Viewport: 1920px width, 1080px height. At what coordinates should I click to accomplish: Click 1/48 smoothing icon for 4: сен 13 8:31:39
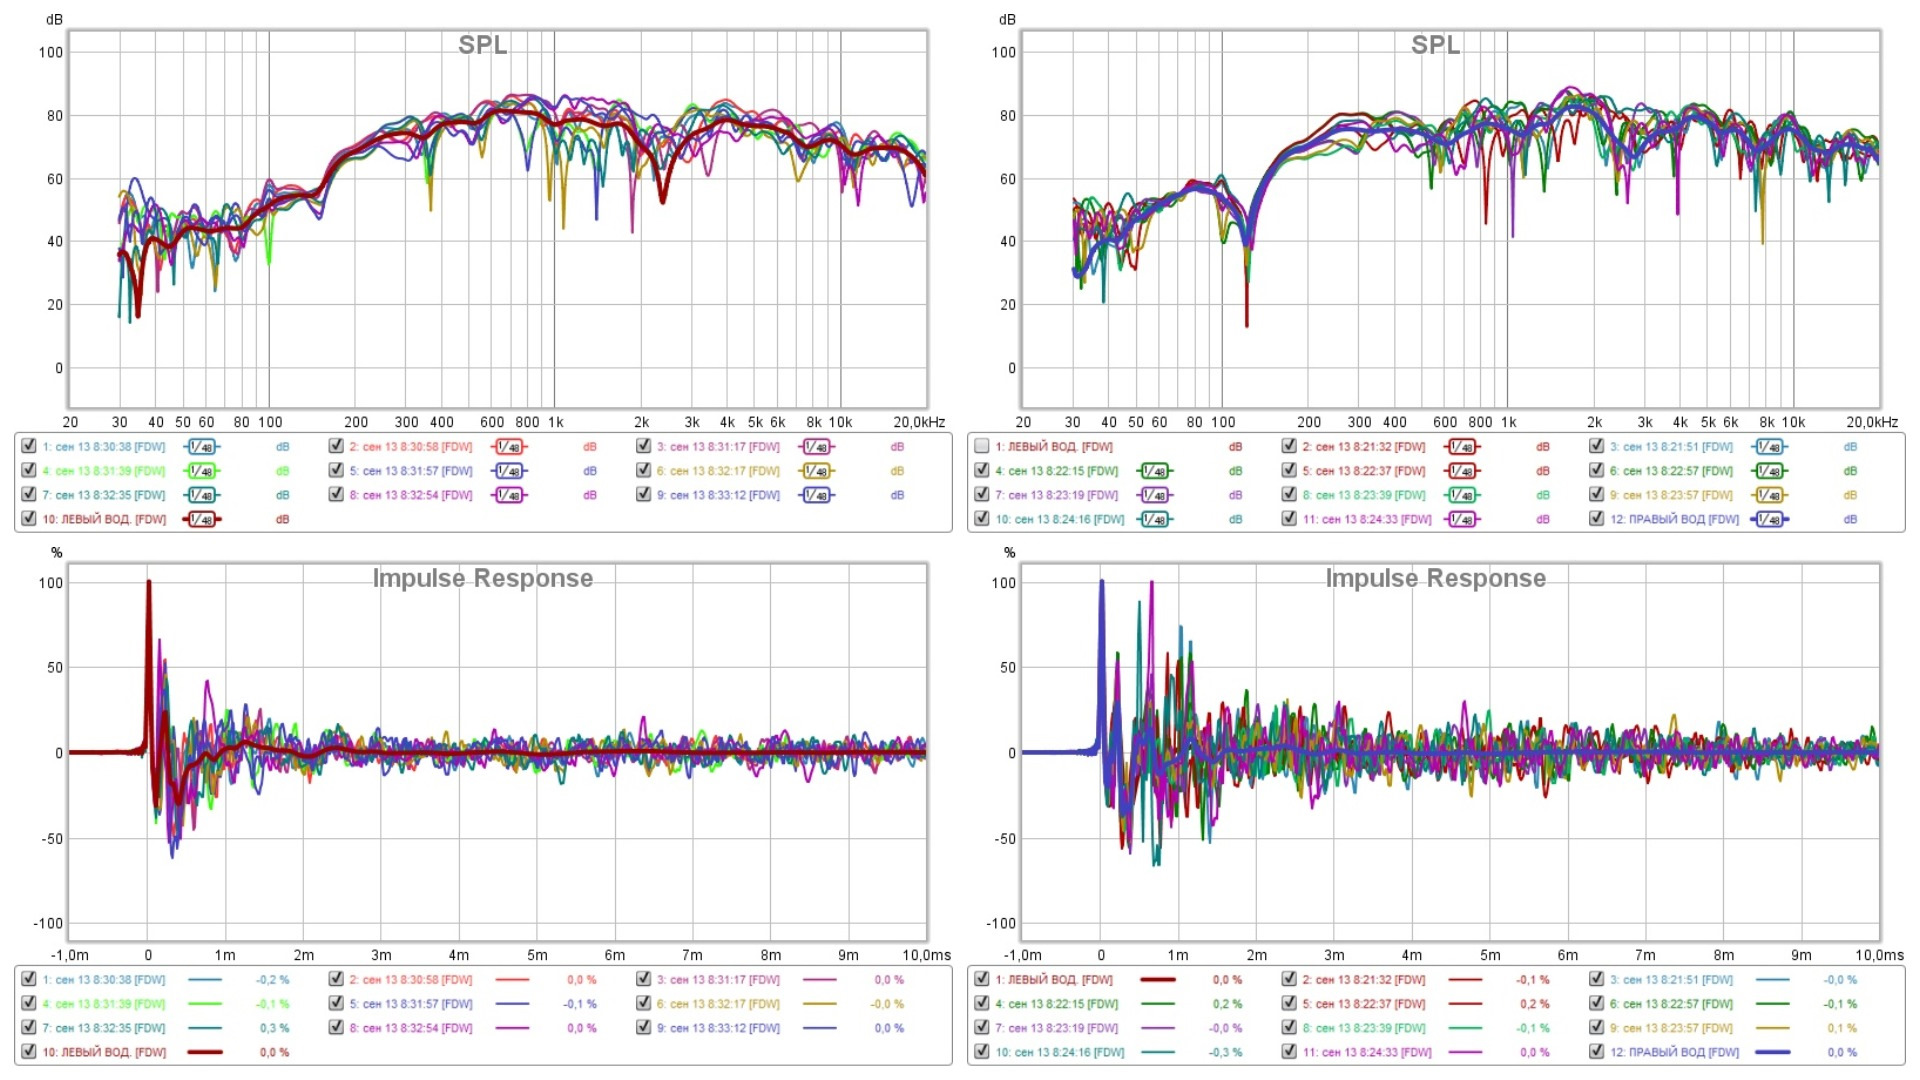[x=201, y=471]
